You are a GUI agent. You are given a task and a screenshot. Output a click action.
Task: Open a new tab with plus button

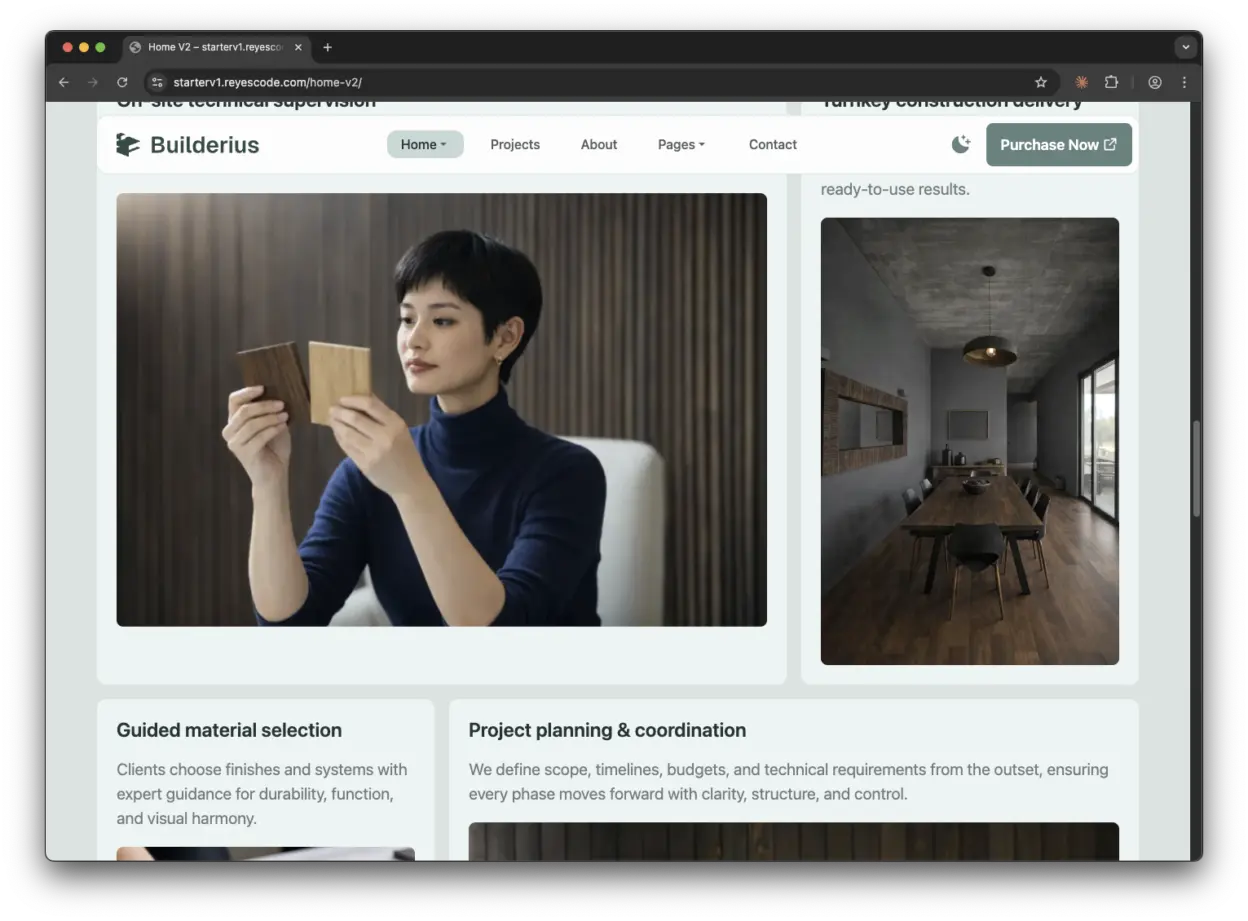[327, 47]
